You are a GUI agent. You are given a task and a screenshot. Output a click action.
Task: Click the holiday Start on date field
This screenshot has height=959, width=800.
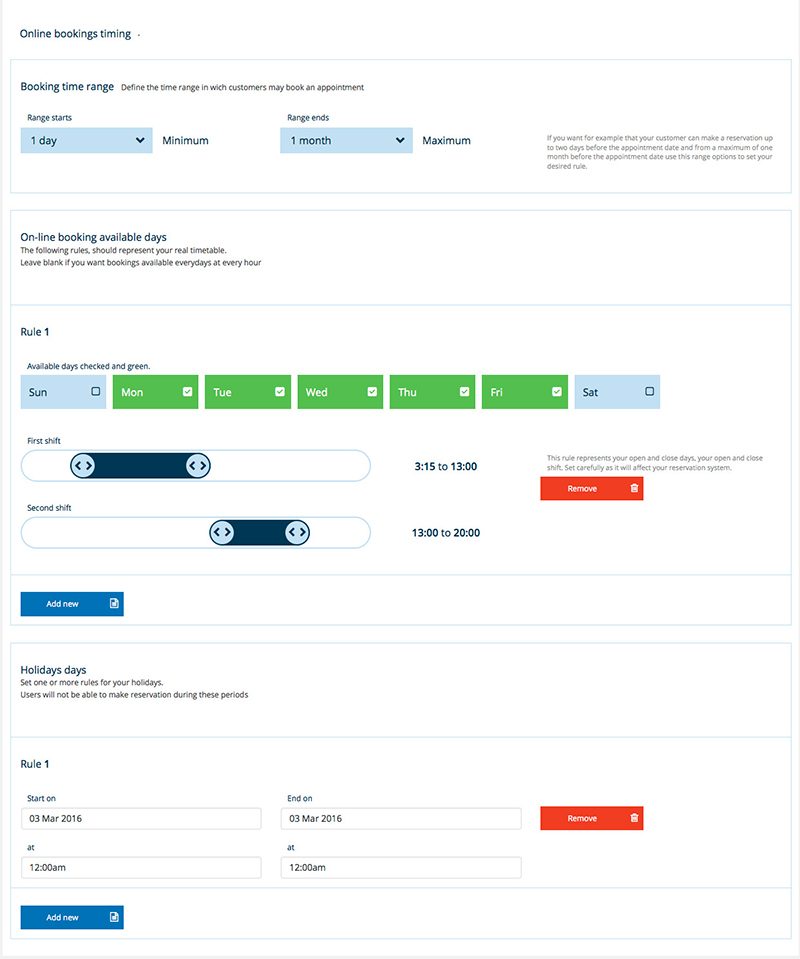(141, 818)
